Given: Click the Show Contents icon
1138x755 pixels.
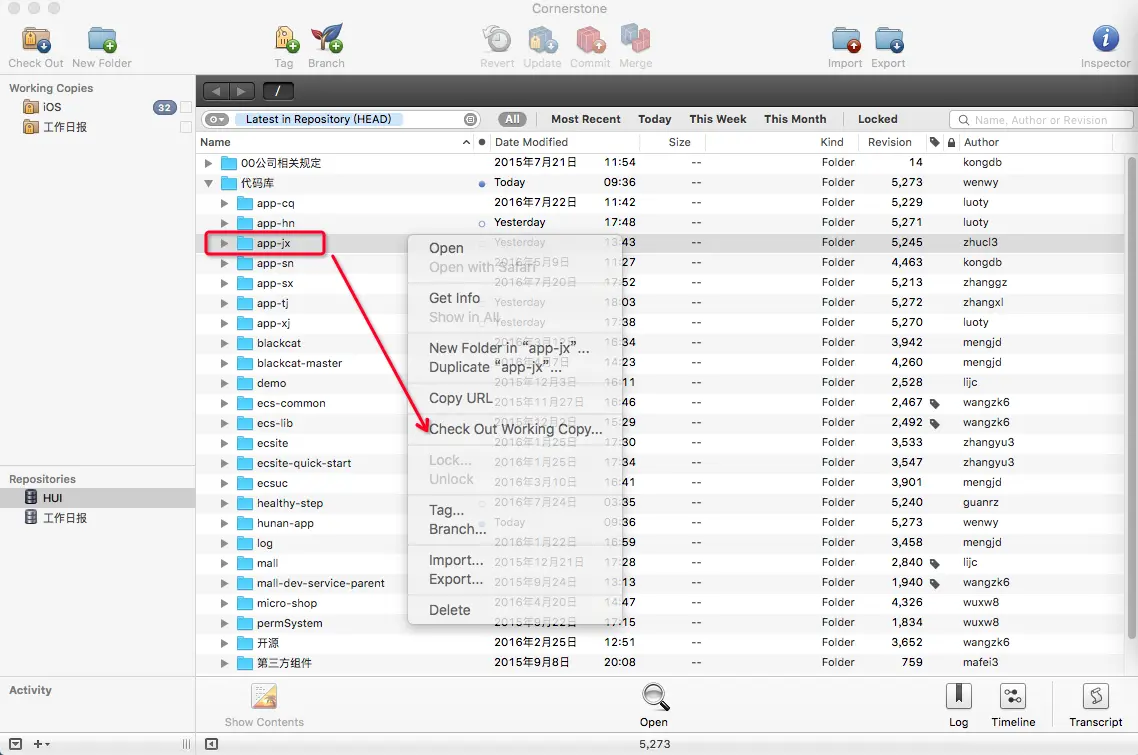Looking at the screenshot, I should [x=264, y=697].
